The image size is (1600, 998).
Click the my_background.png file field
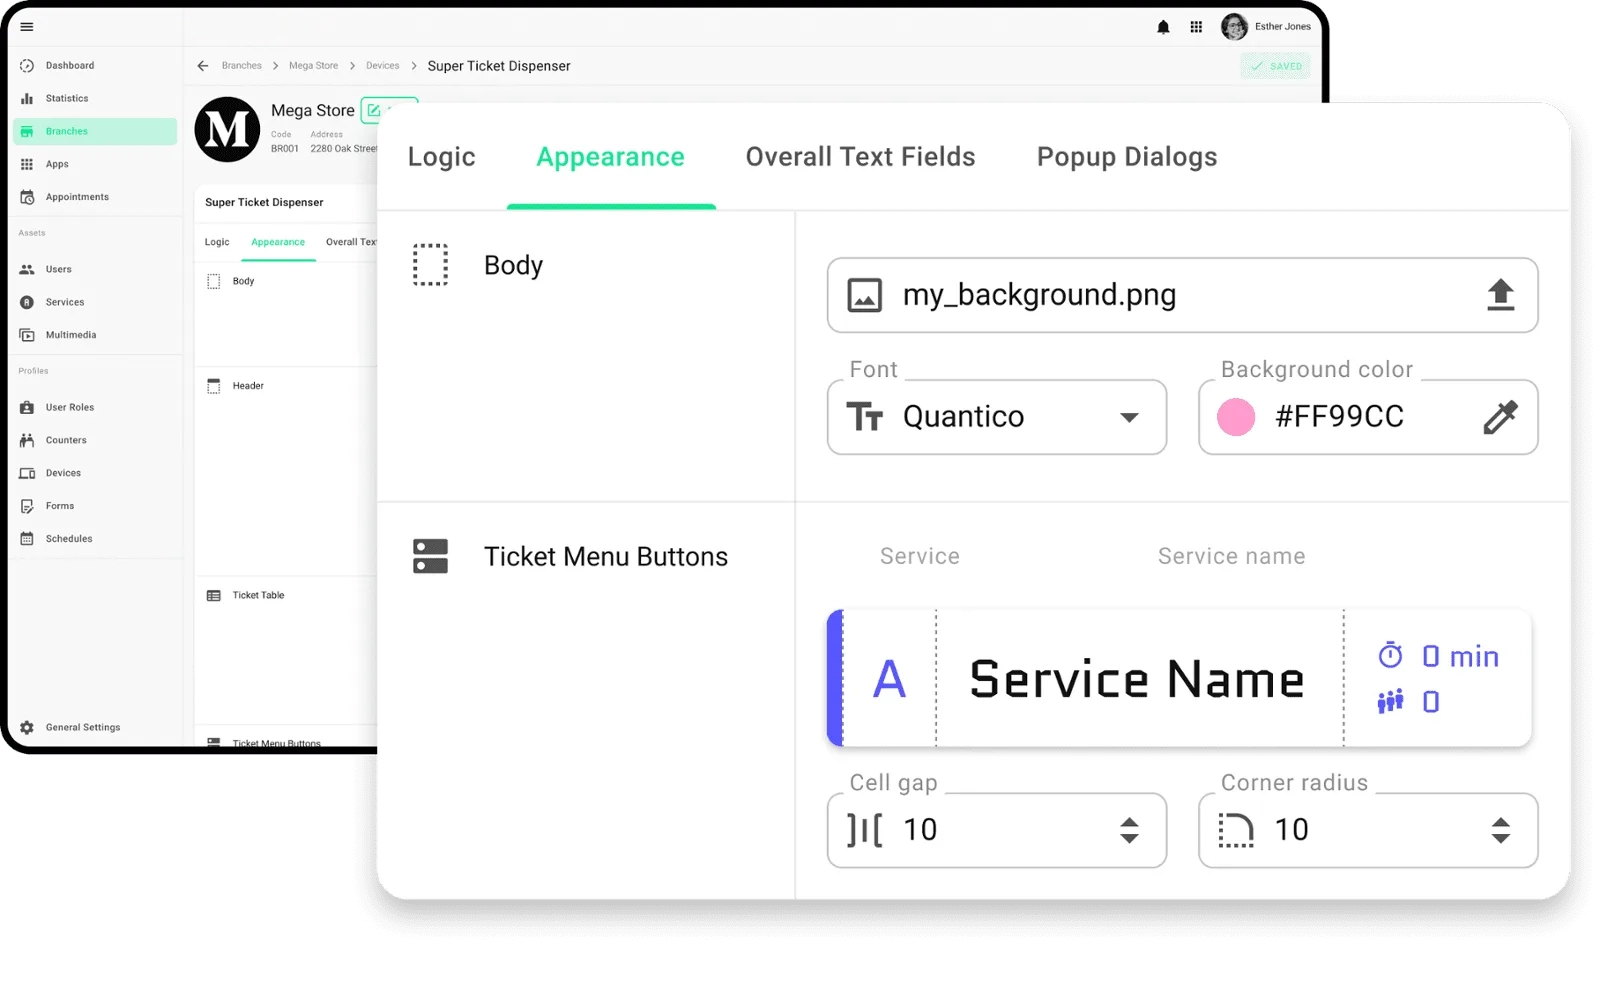pos(1150,295)
